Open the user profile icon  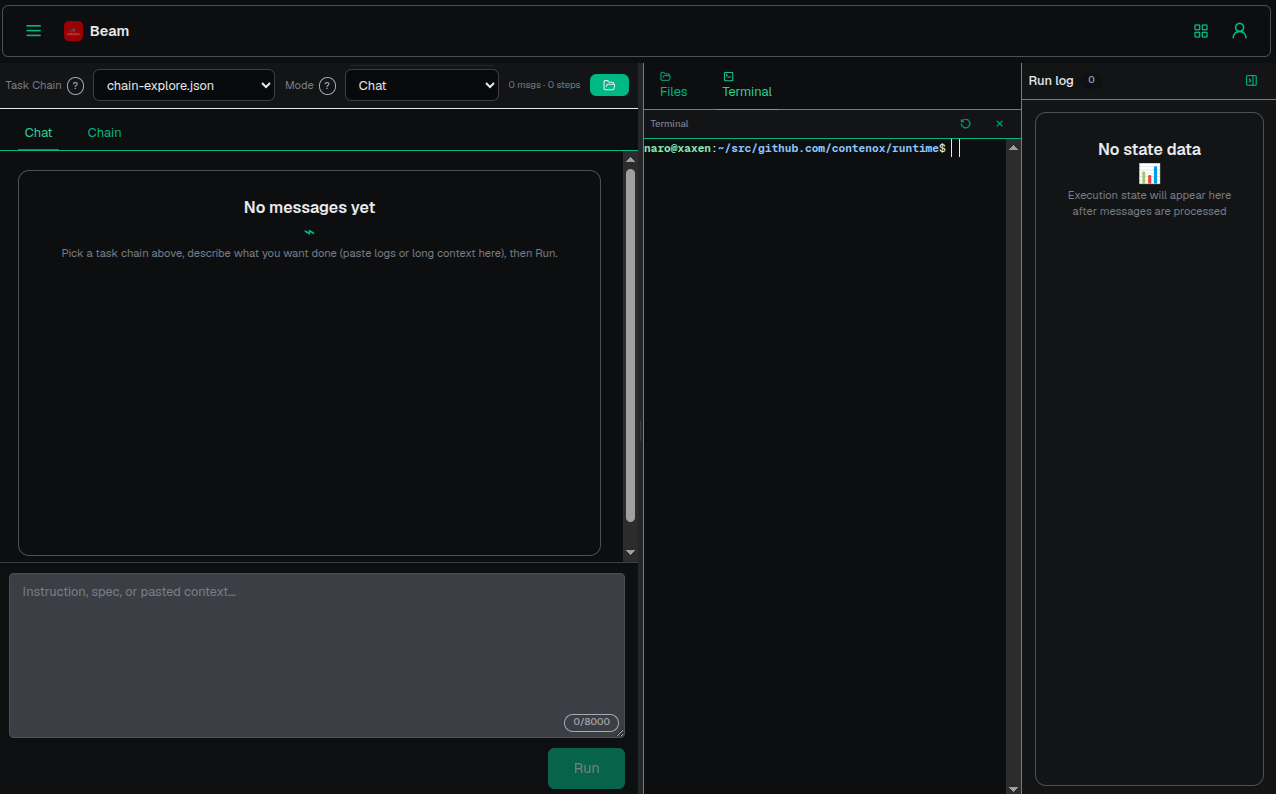tap(1240, 31)
